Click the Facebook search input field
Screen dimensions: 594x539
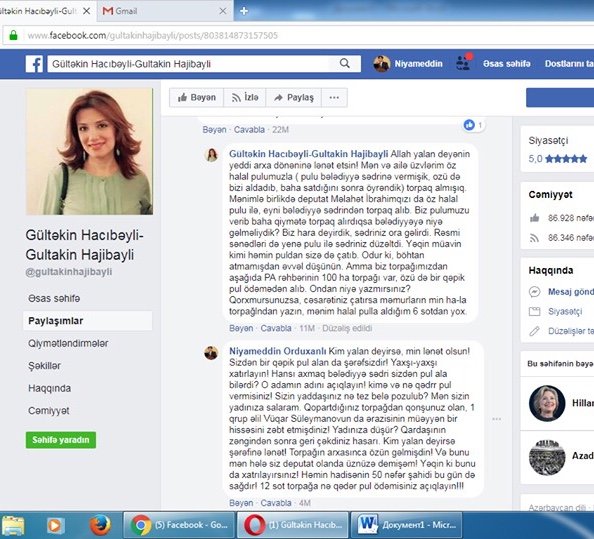[193, 64]
